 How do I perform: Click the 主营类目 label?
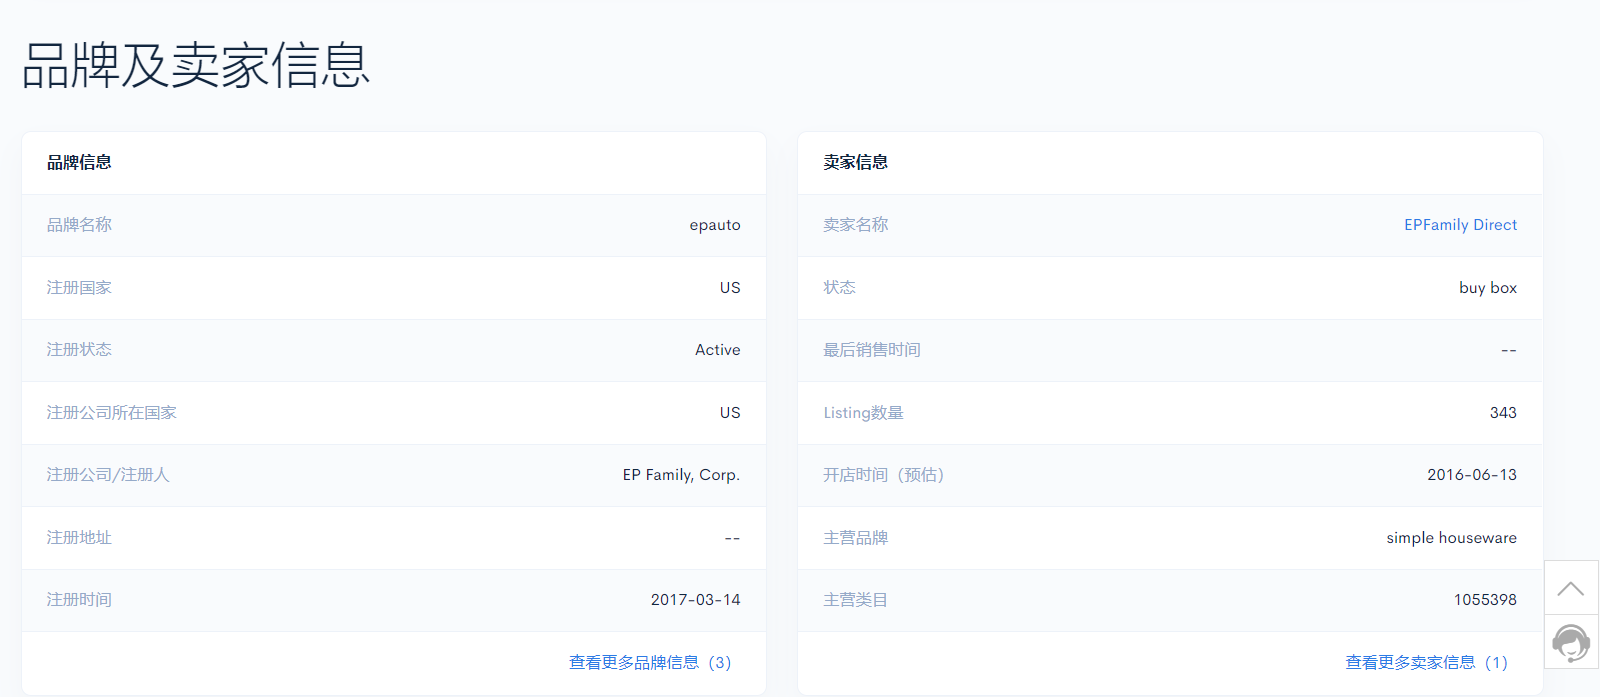coord(856,600)
